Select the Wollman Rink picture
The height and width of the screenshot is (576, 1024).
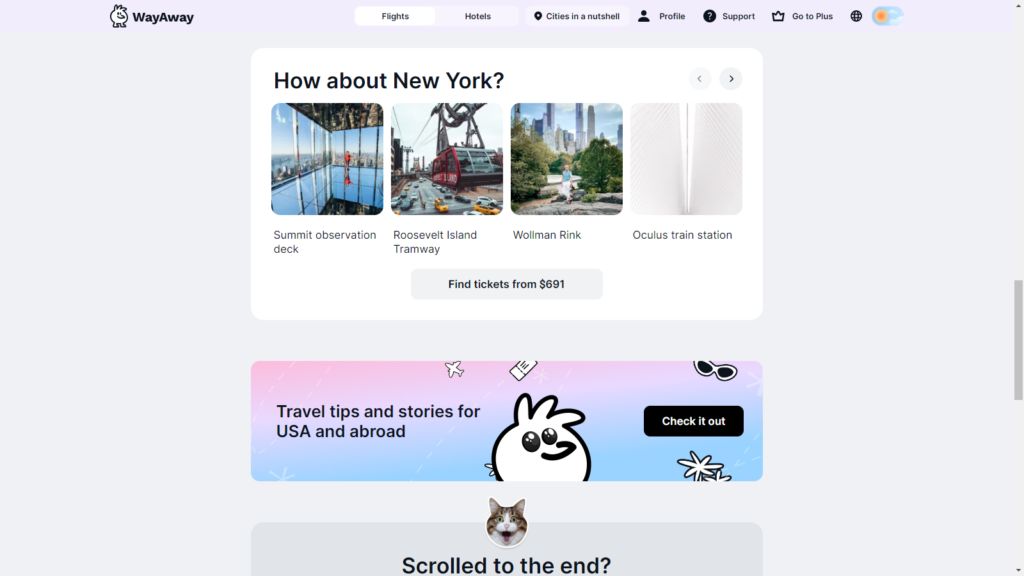tap(566, 159)
